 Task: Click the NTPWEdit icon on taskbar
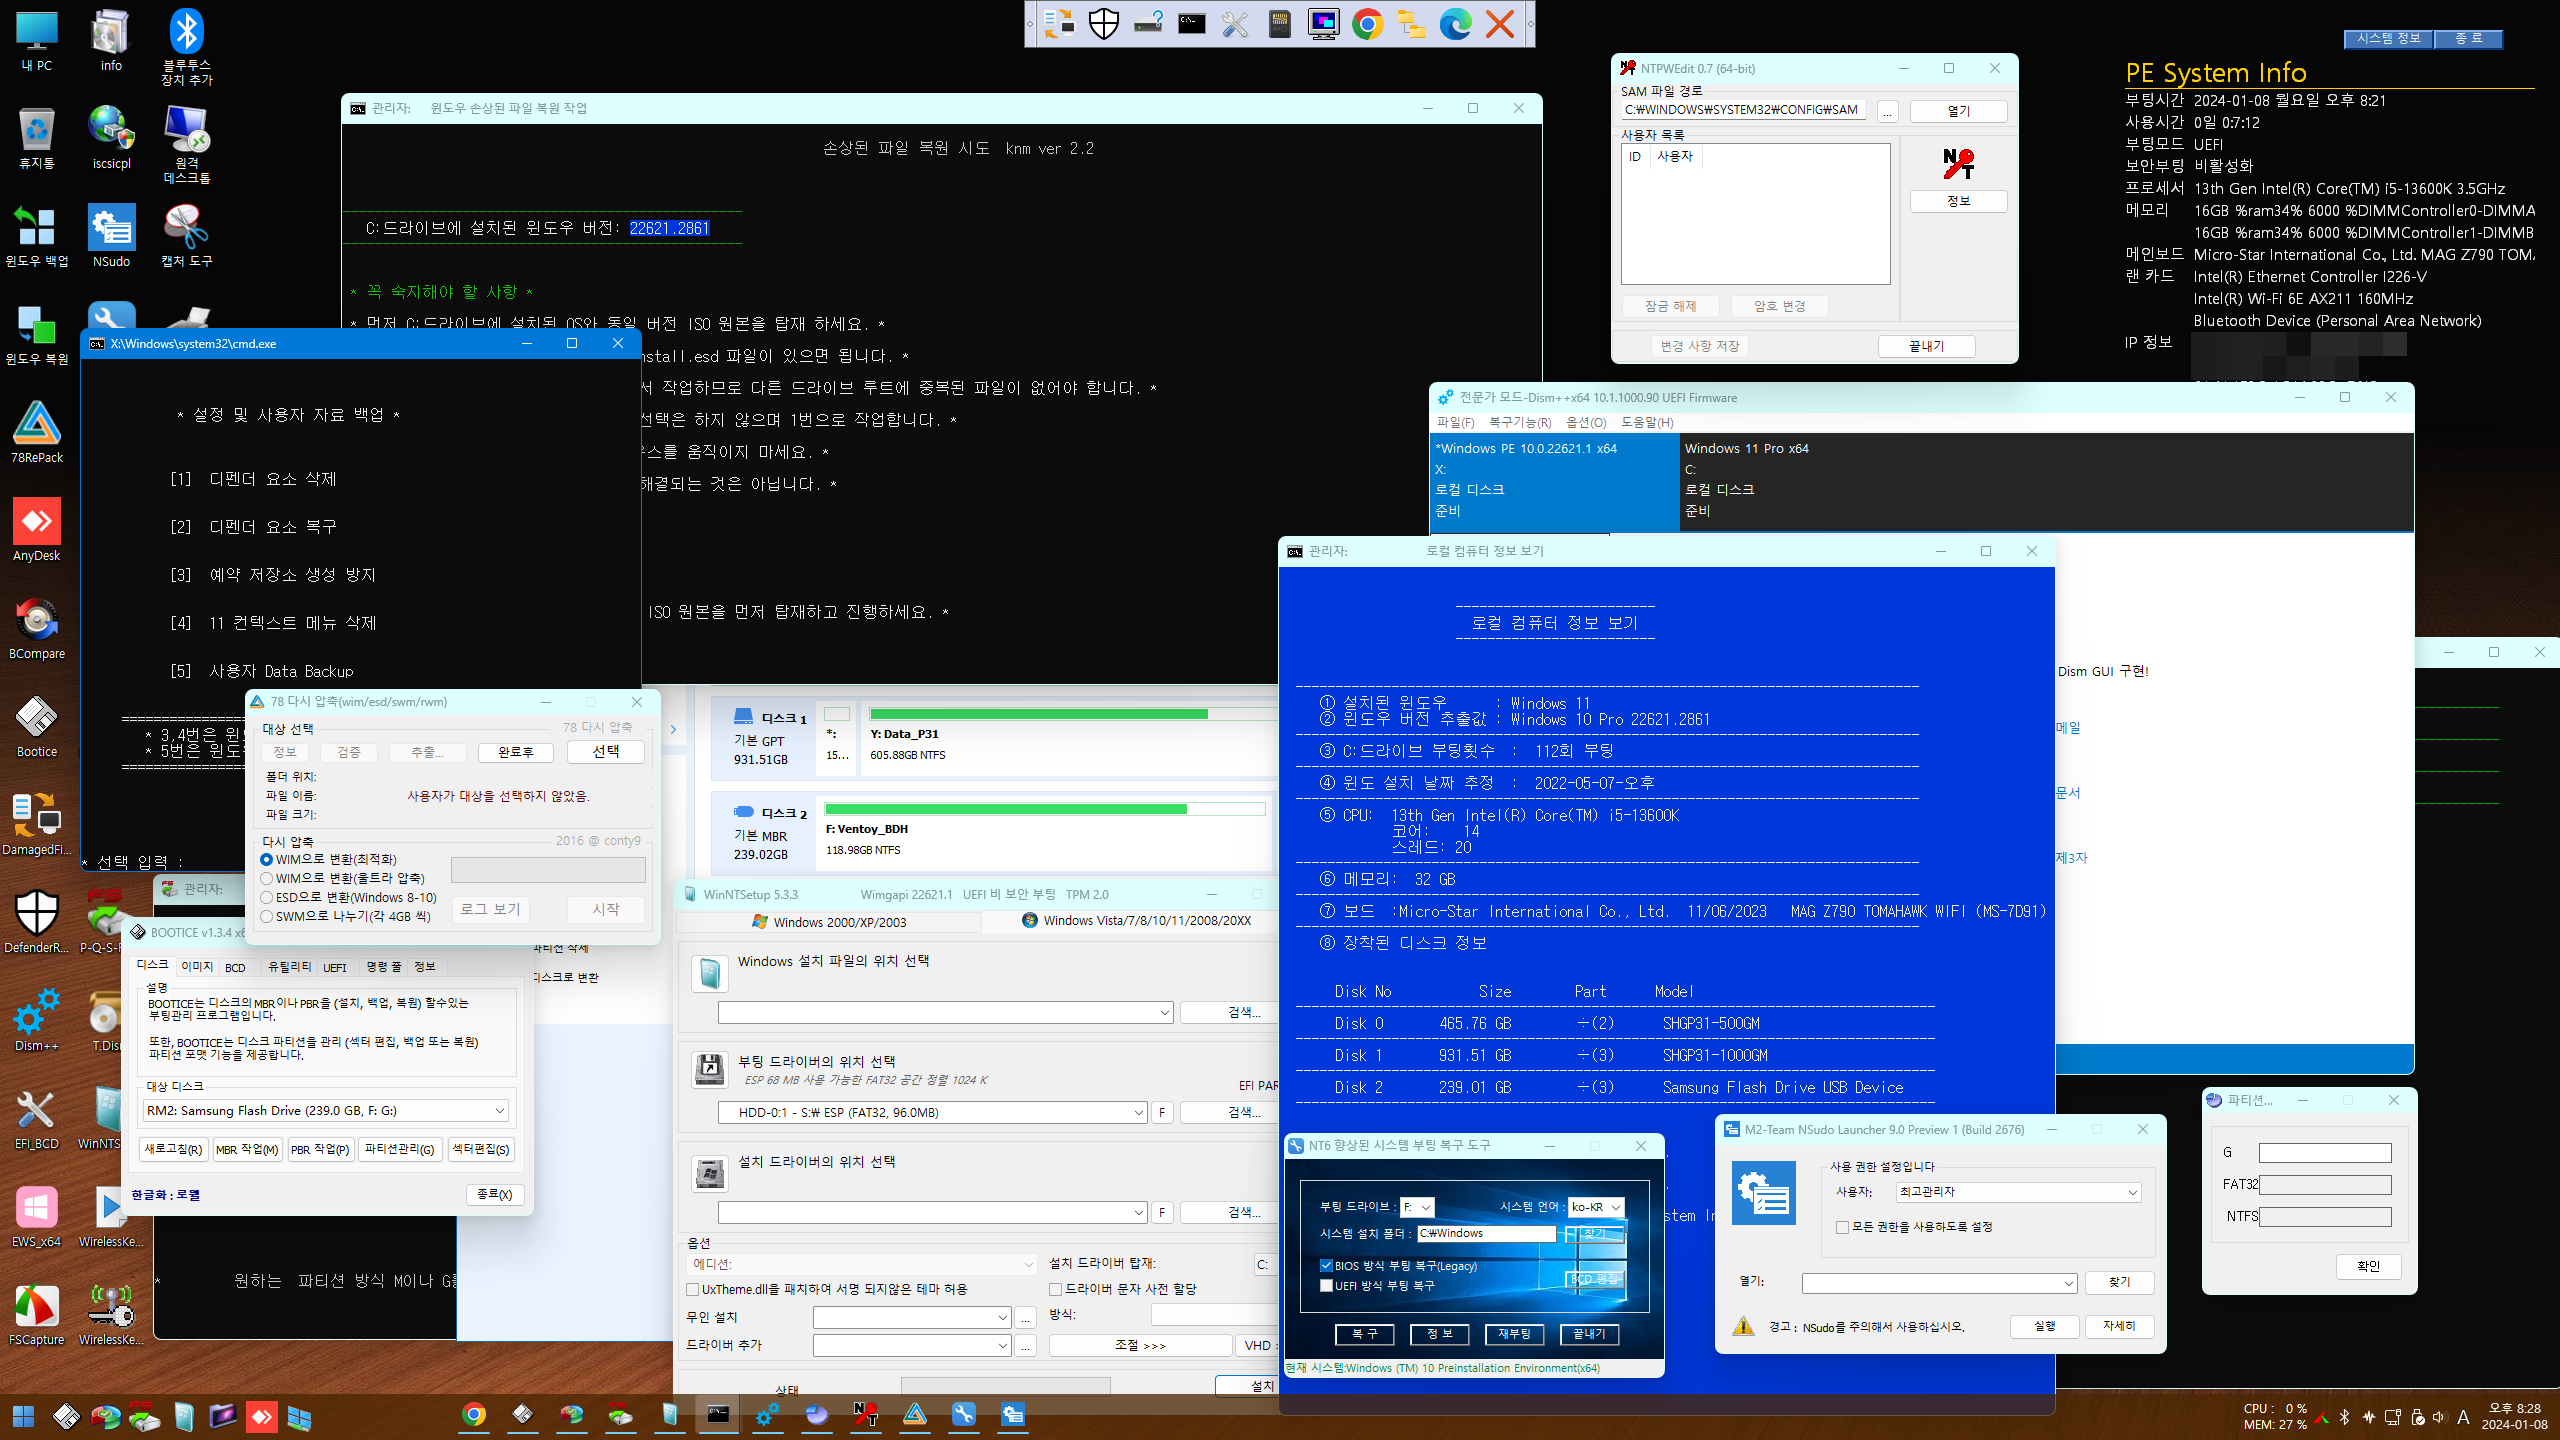(866, 1415)
